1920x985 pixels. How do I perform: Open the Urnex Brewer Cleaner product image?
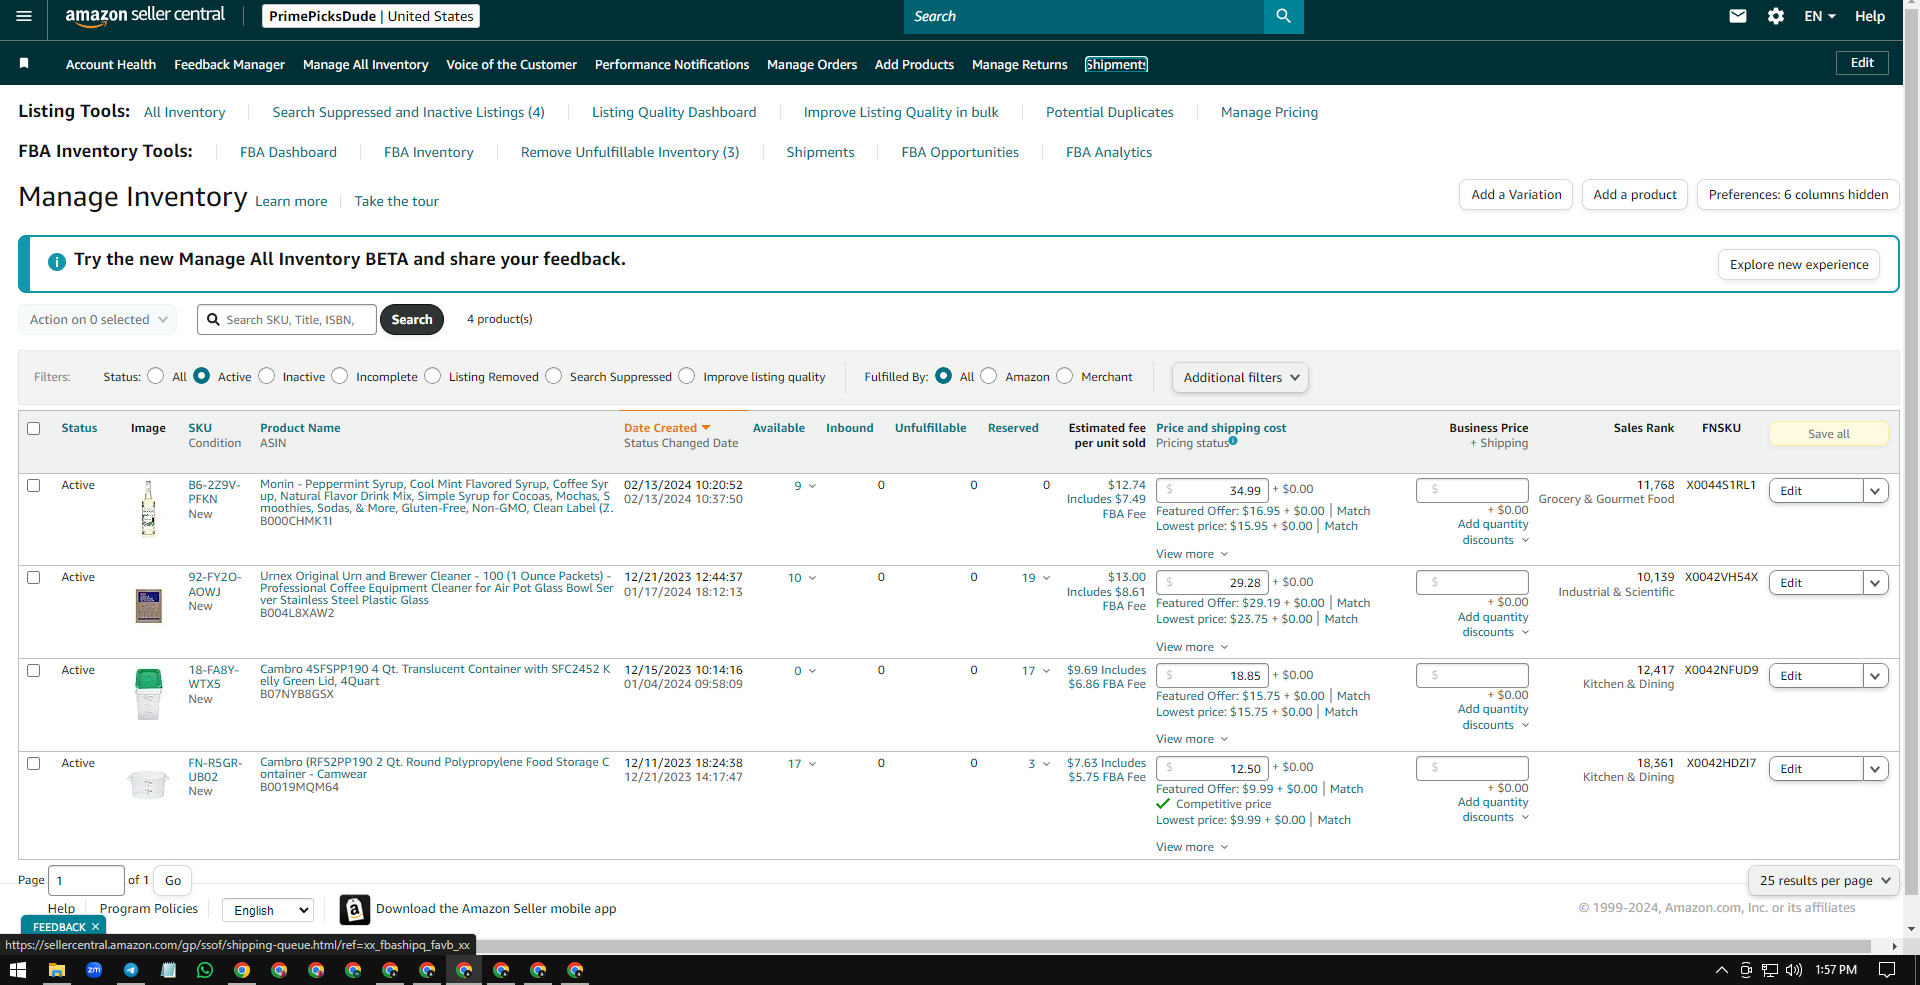[148, 606]
